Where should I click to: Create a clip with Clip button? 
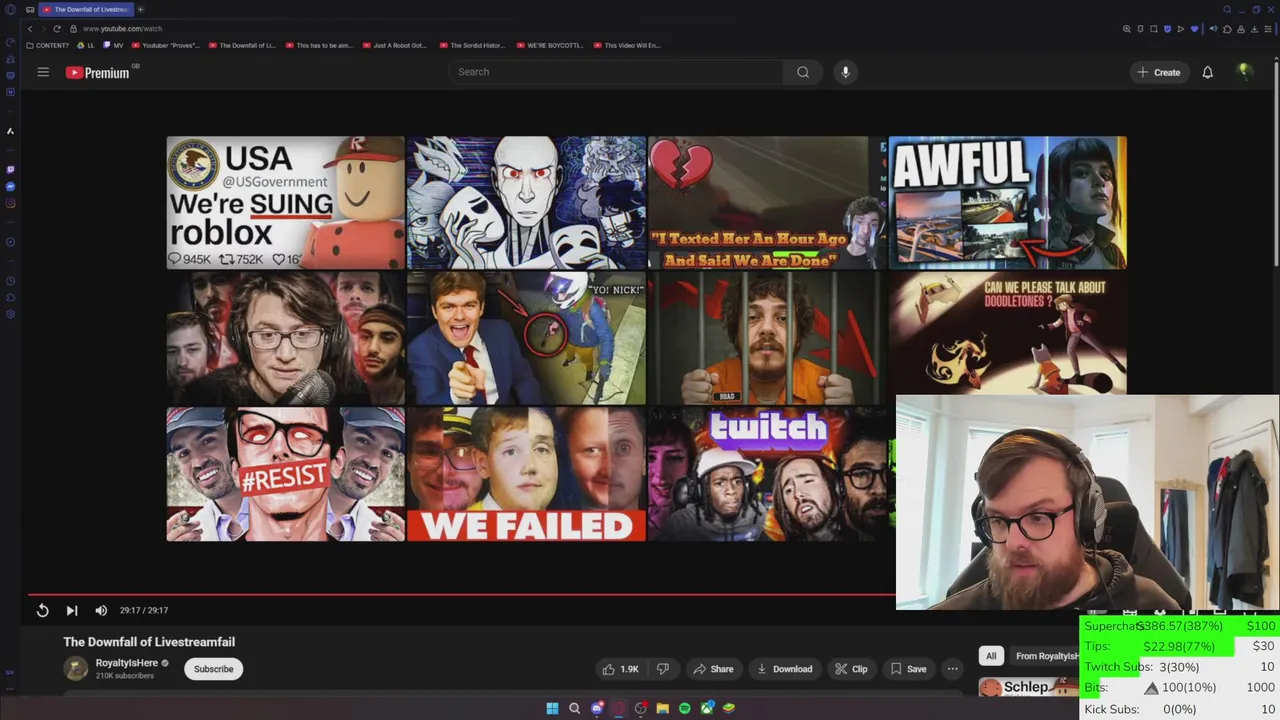(x=851, y=669)
